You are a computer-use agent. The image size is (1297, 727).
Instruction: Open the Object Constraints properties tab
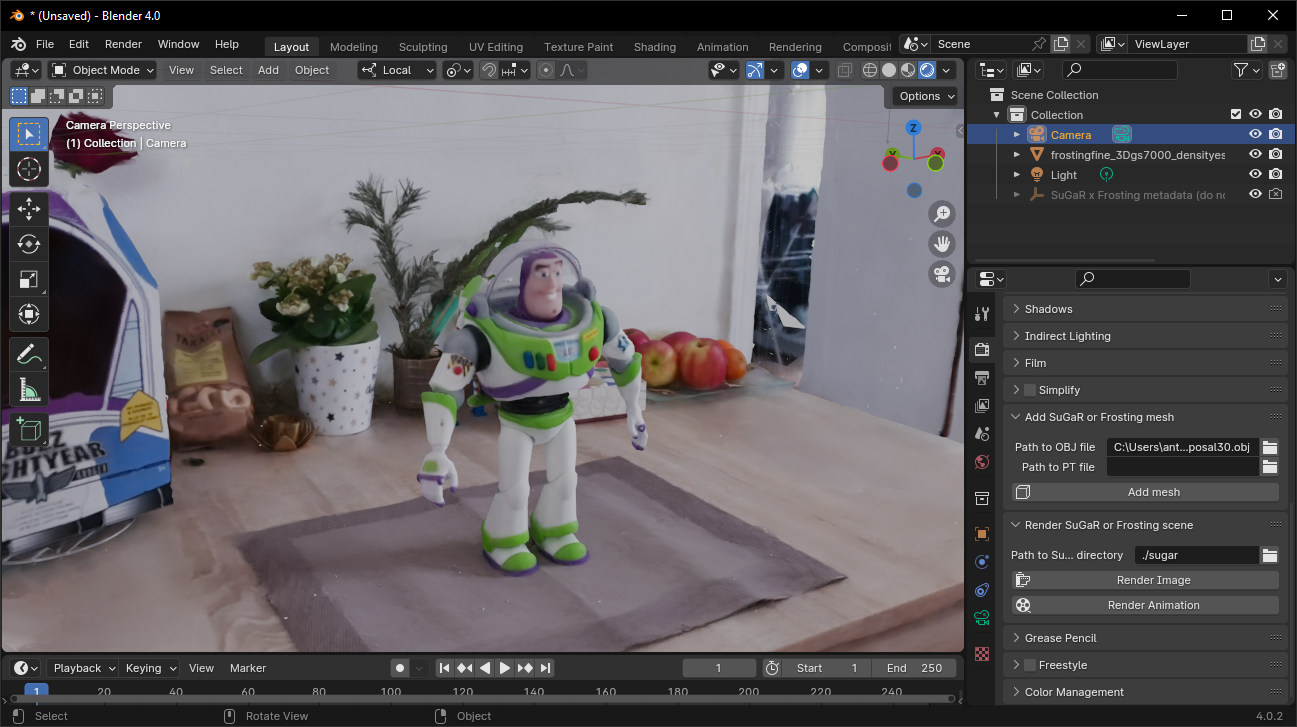point(982,590)
